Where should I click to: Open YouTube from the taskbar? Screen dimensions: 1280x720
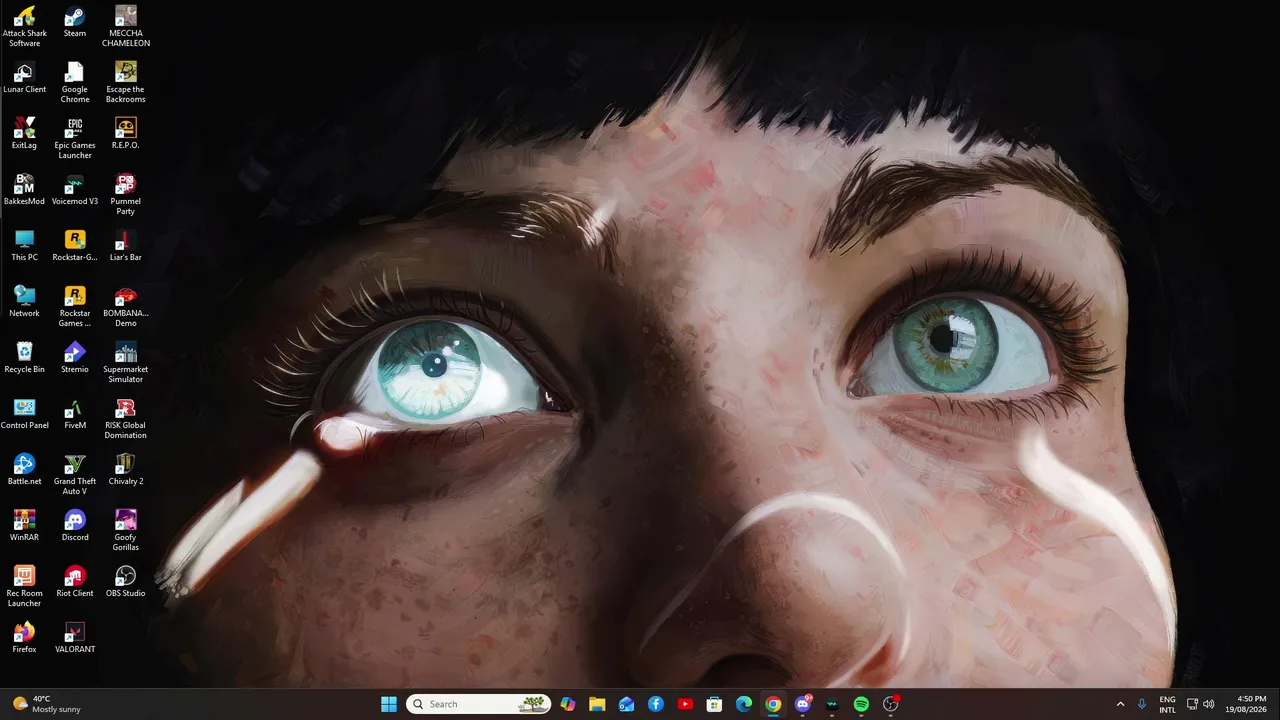pos(685,704)
